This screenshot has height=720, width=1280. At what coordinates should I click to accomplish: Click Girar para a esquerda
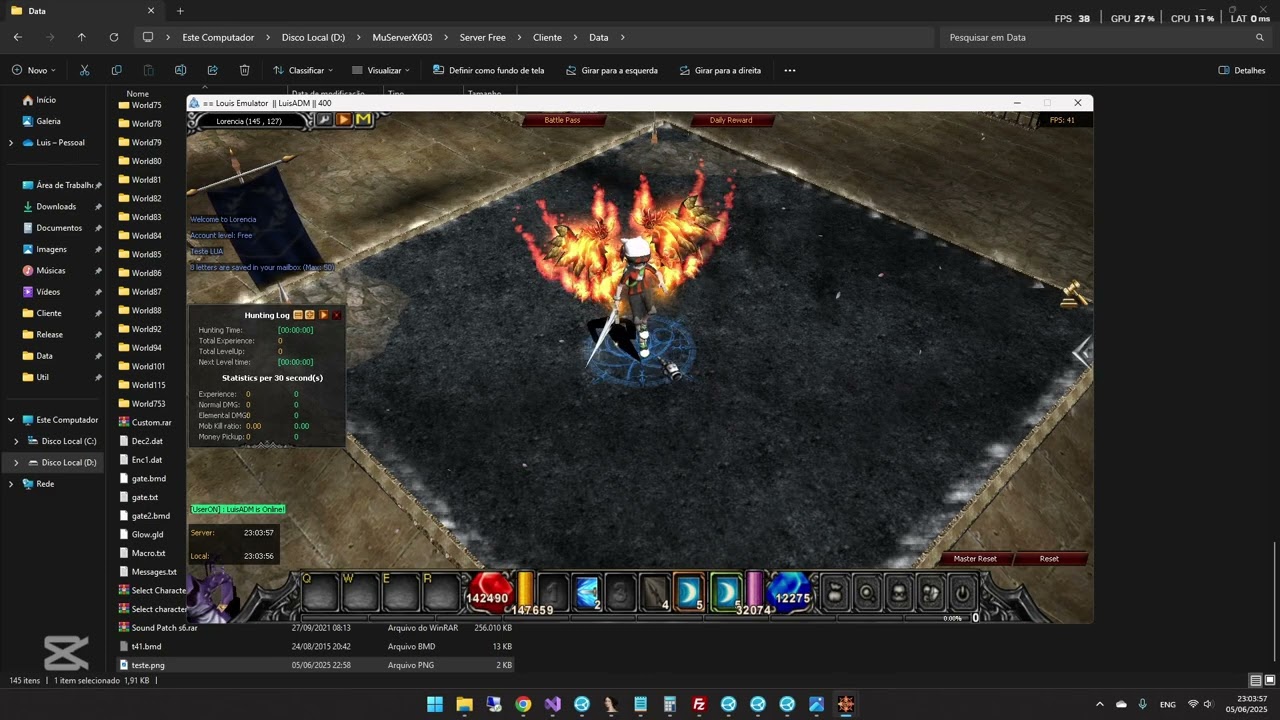612,71
